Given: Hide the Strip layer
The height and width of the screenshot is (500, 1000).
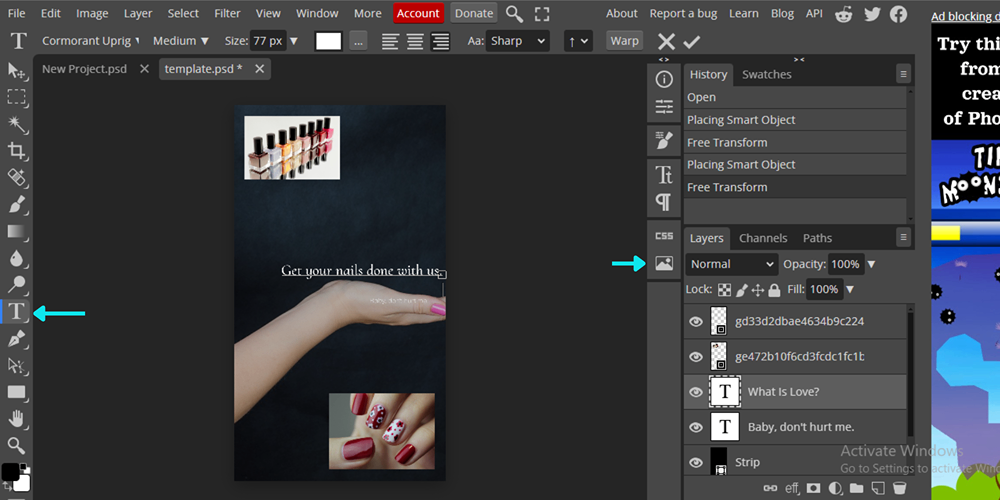Looking at the screenshot, I should (696, 462).
